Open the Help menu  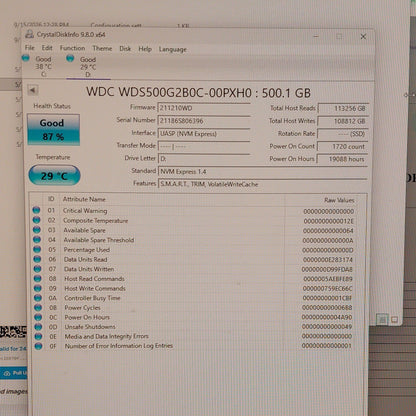tap(145, 49)
